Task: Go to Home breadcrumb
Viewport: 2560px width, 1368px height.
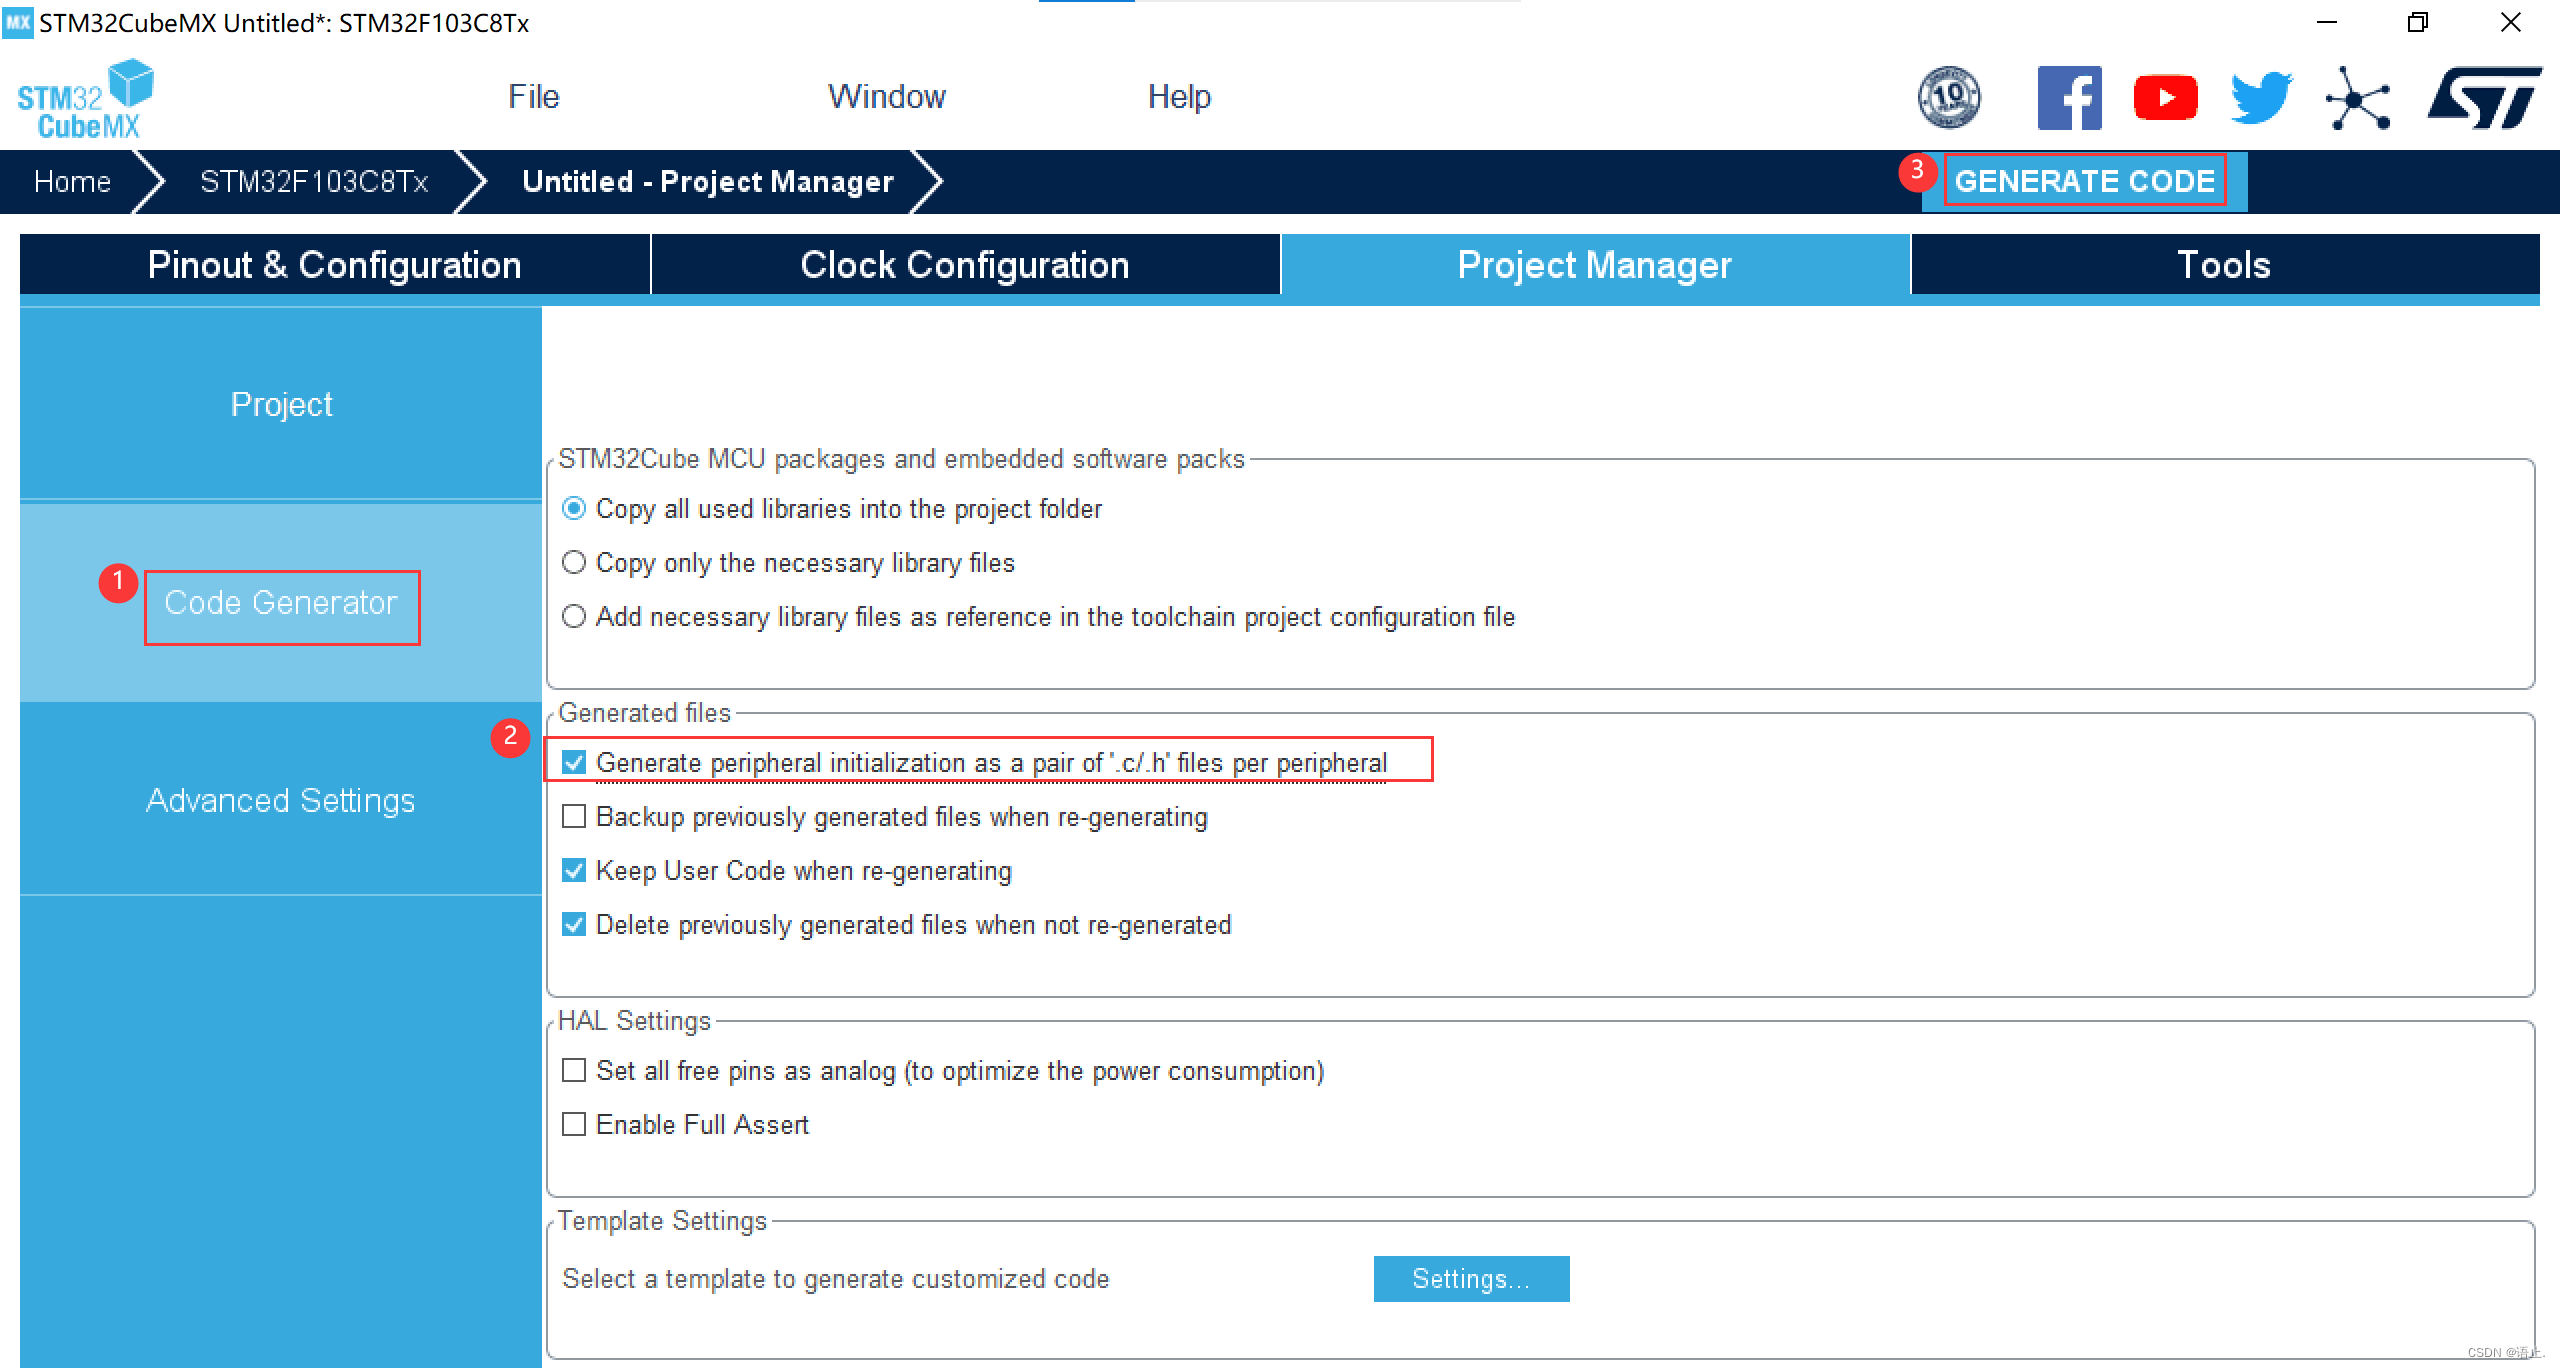Action: point(72,182)
